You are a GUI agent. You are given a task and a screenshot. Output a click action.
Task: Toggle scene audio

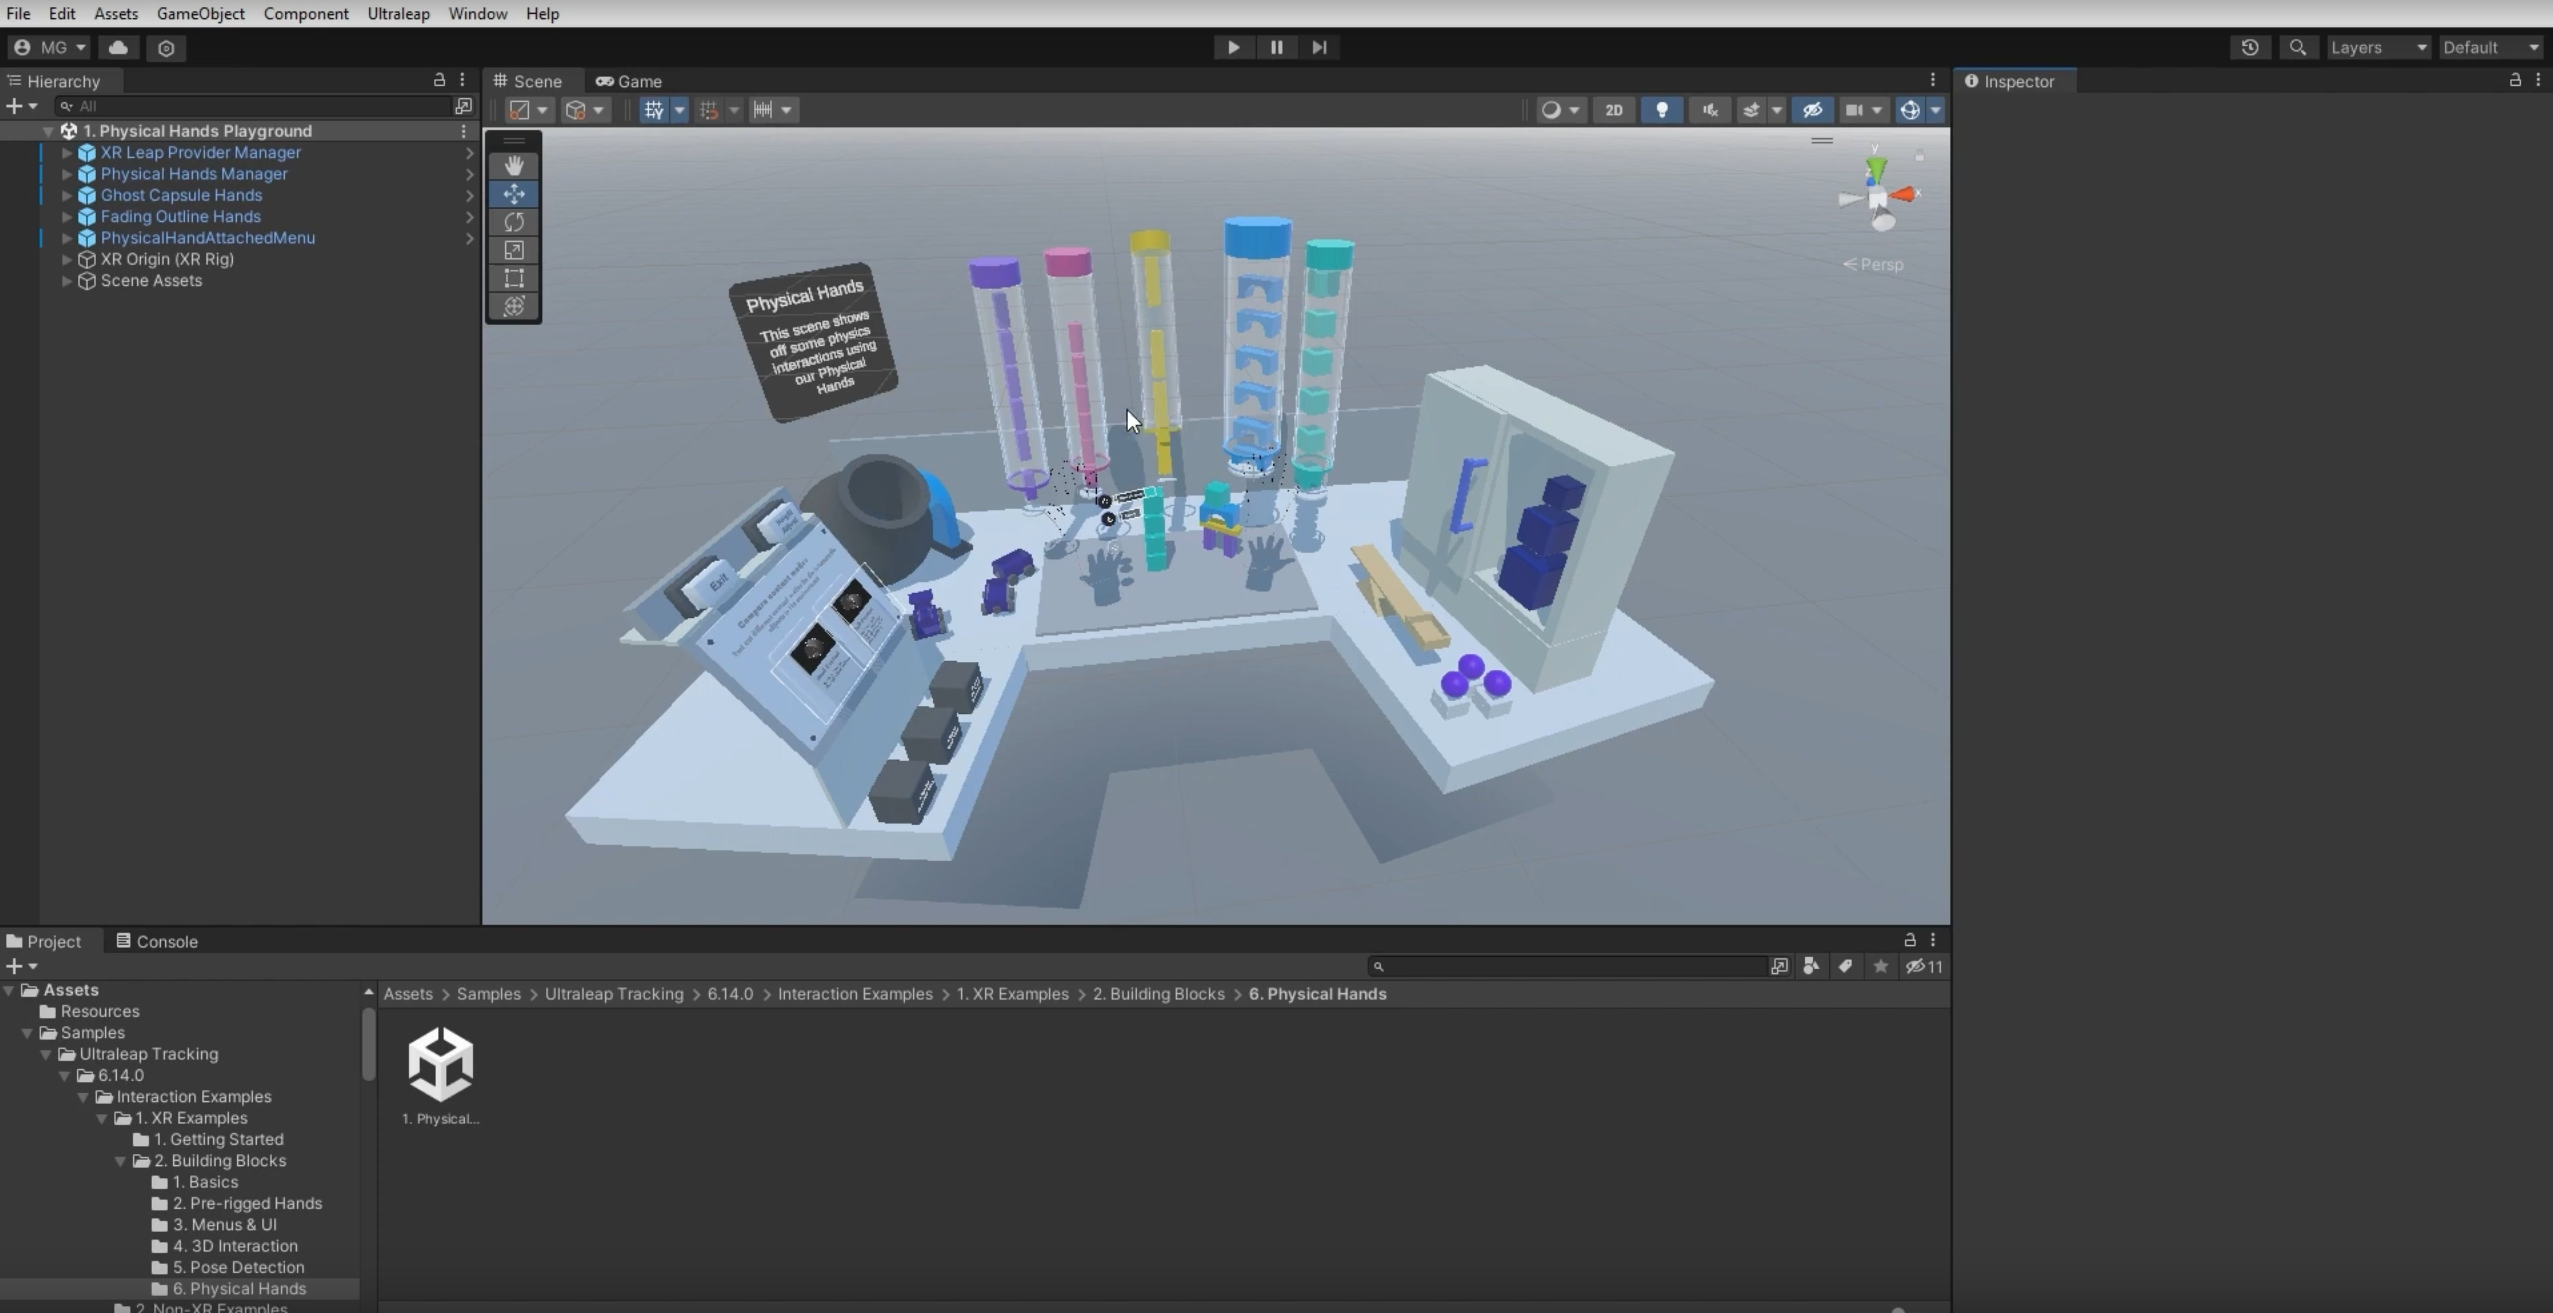[1710, 110]
